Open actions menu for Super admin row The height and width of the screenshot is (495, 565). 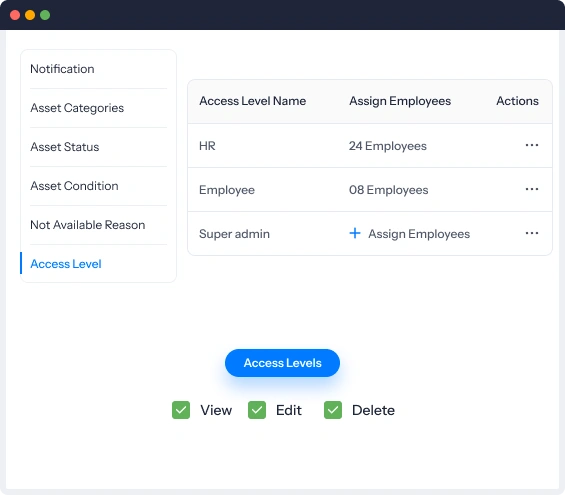click(531, 233)
